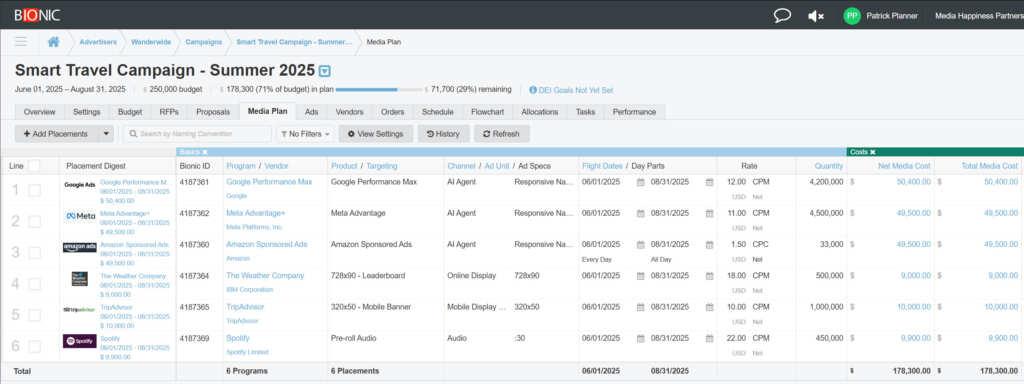1024x384 pixels.
Task: Click the 50,400.00 net media cost value
Action: click(x=914, y=182)
